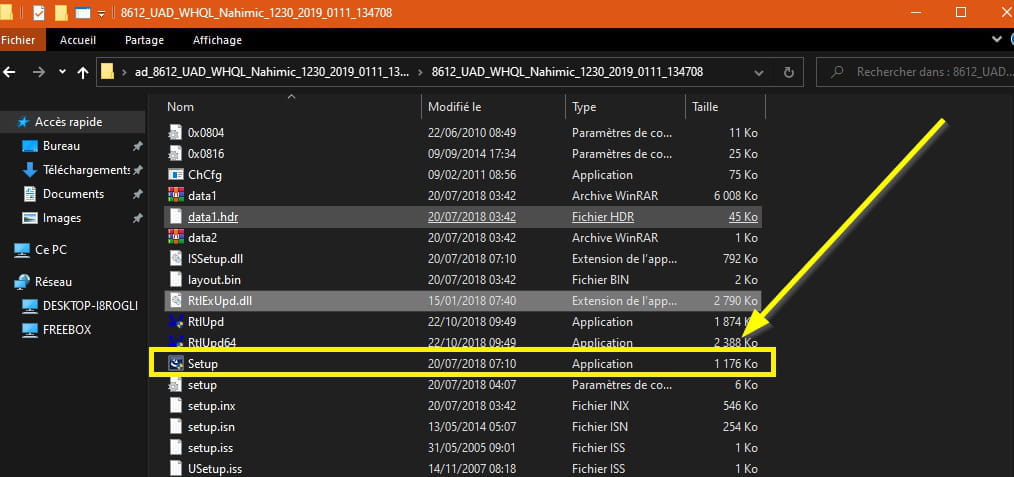Click the 6 008 Ko size value
1014x477 pixels.
click(x=735, y=196)
